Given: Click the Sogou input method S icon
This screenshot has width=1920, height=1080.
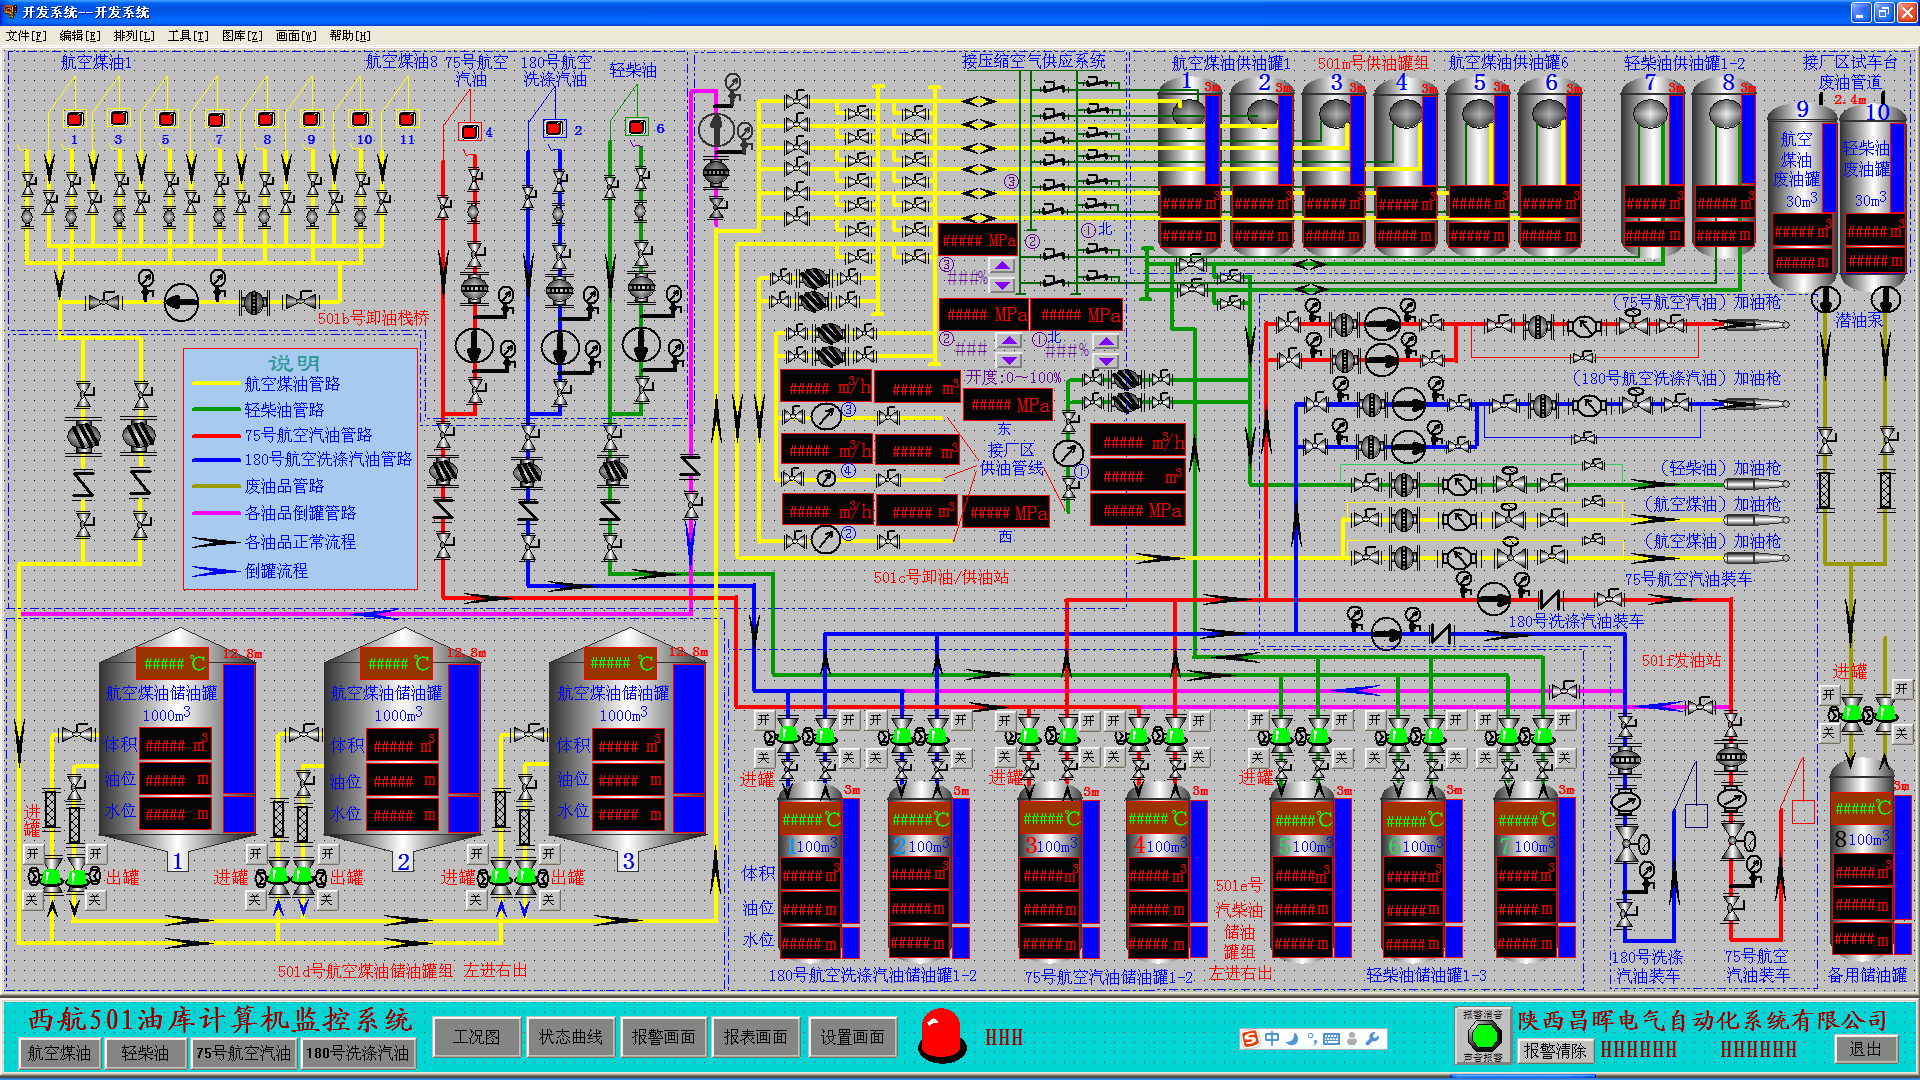Looking at the screenshot, I should (x=1250, y=1039).
